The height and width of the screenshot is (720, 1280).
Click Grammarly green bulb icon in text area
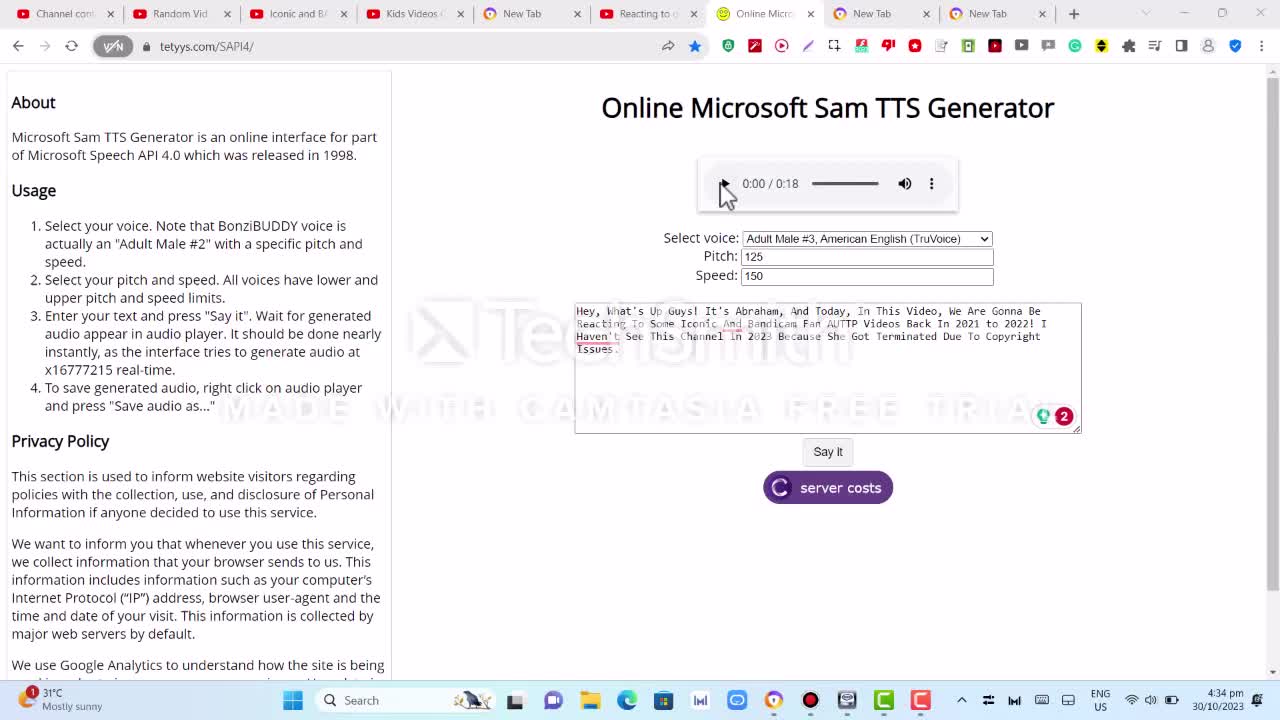tap(1043, 416)
